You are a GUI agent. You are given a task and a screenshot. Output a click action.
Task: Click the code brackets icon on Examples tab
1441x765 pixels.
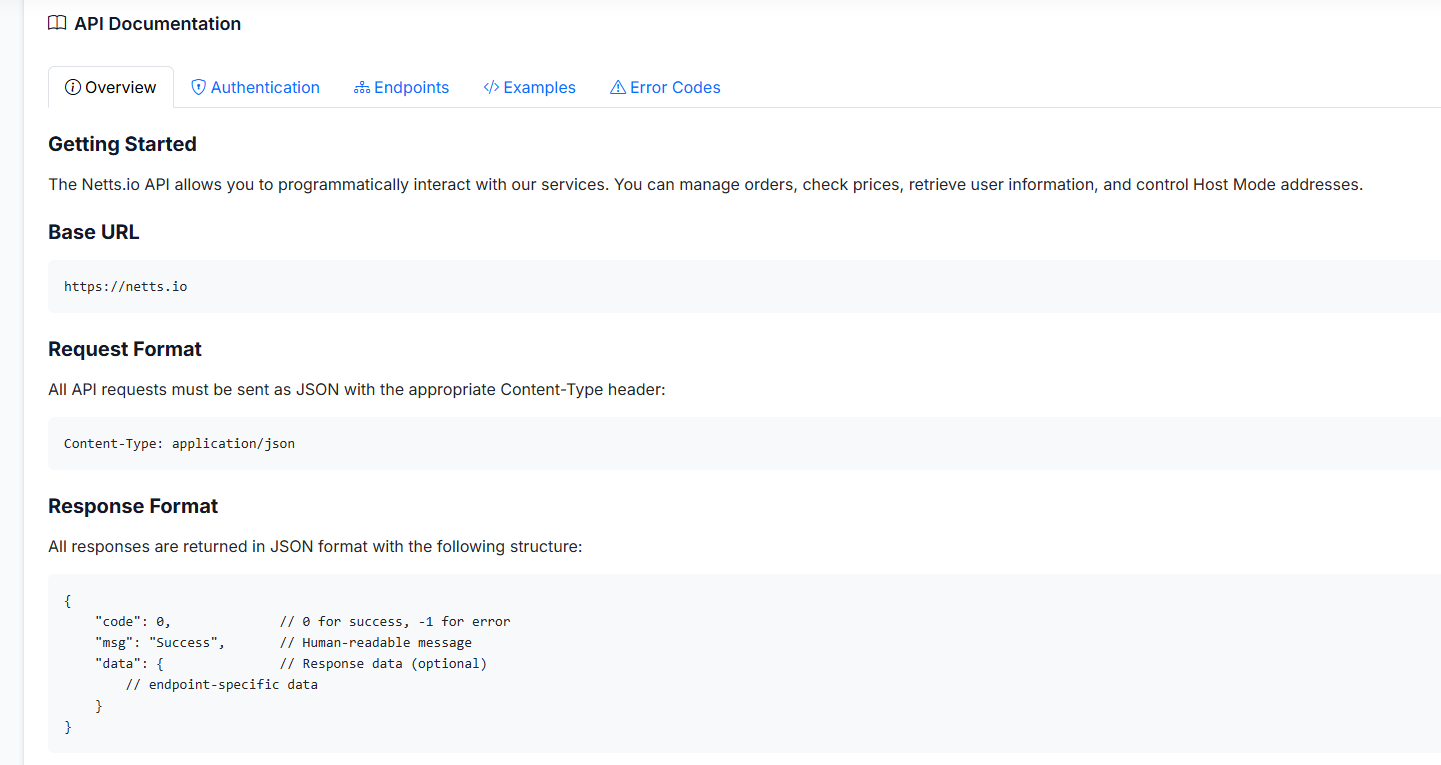tap(491, 88)
